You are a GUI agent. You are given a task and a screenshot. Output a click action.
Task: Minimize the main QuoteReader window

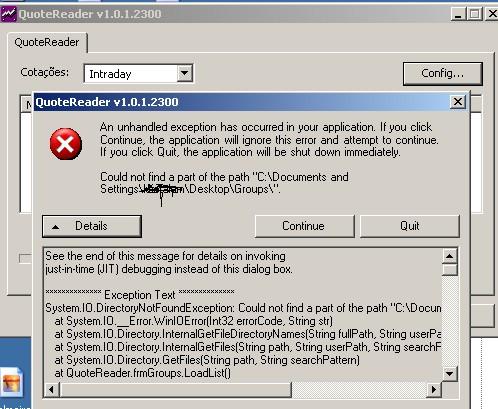[x=458, y=14]
